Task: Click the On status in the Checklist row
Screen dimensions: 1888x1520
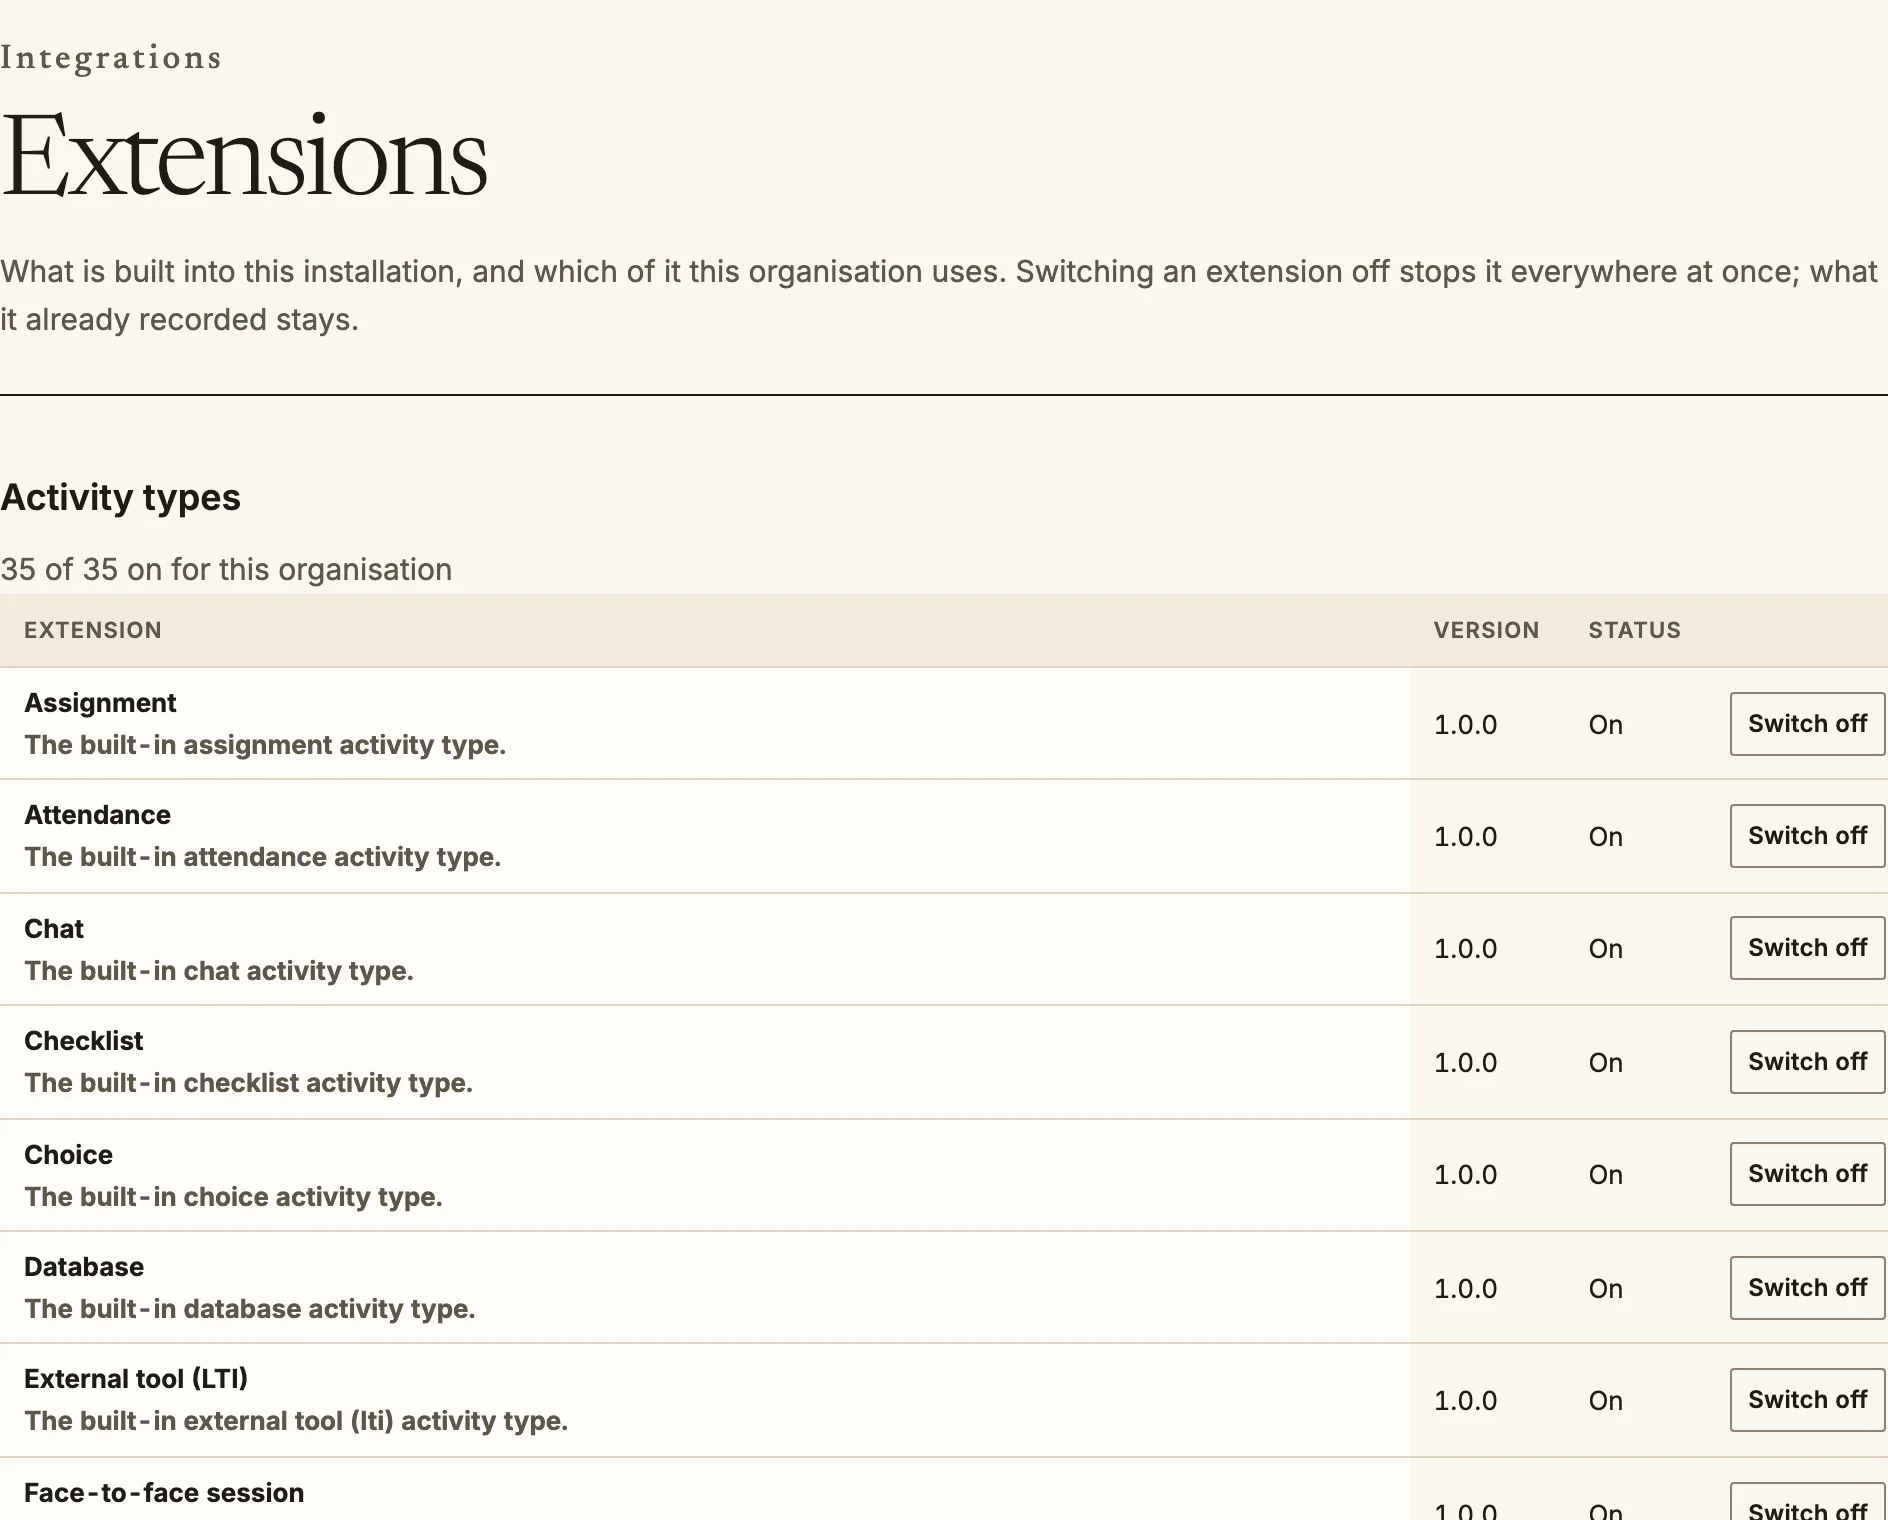Action: (1605, 1063)
